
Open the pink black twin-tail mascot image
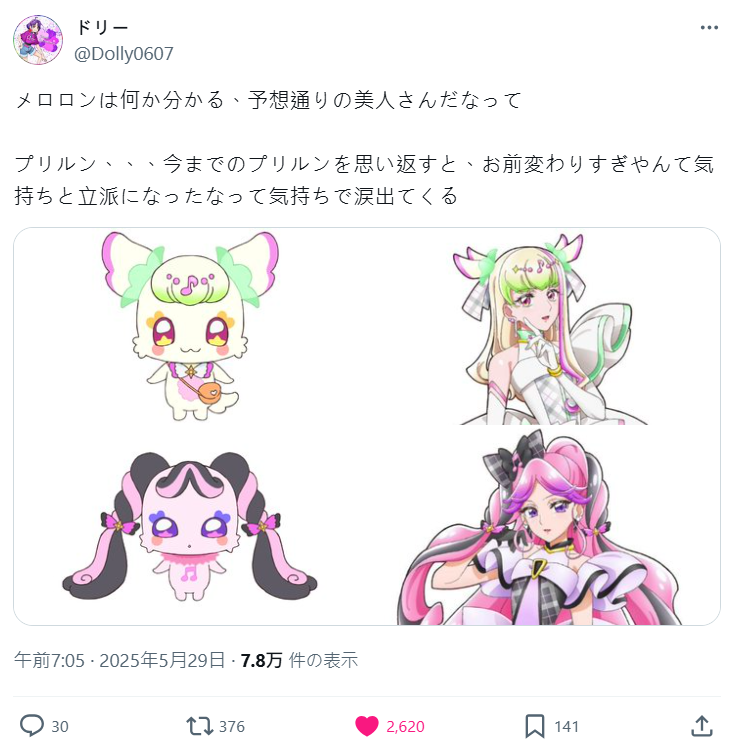[190, 526]
